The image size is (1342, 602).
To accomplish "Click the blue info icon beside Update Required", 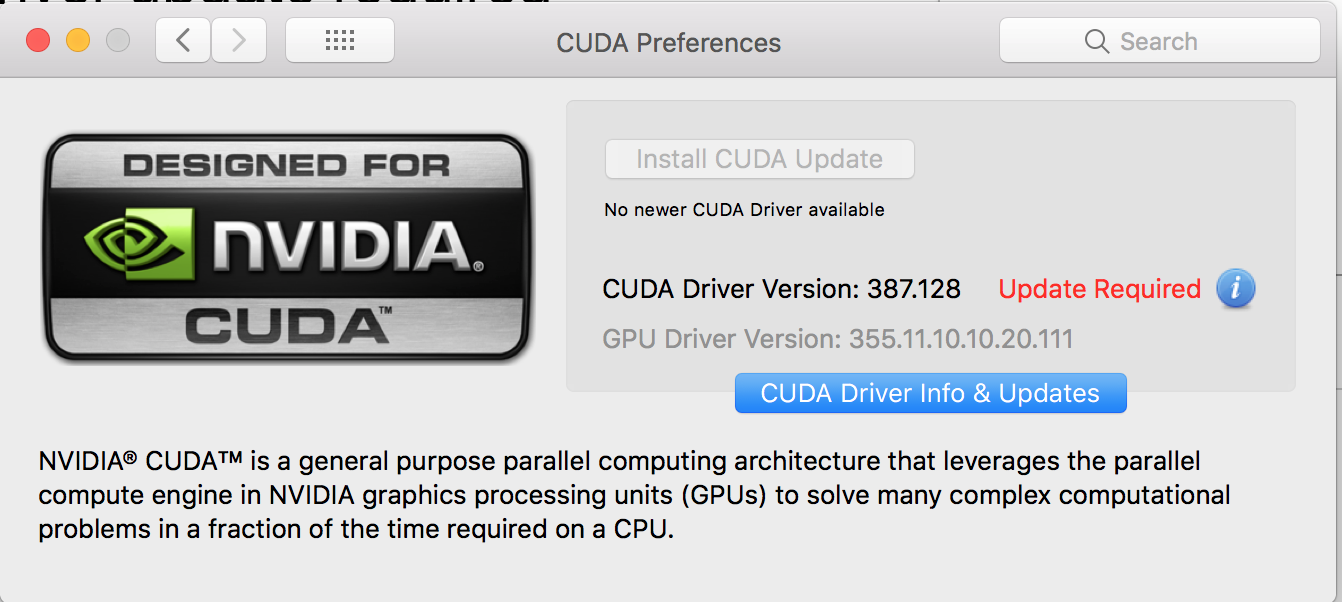I will point(1236,288).
